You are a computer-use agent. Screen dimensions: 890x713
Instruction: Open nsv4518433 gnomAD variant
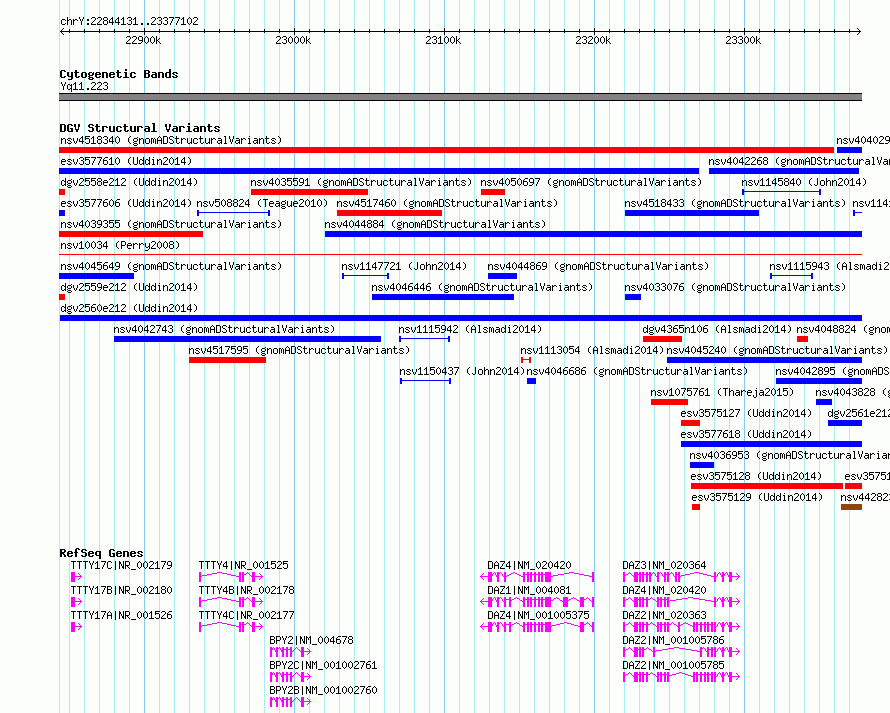point(735,203)
